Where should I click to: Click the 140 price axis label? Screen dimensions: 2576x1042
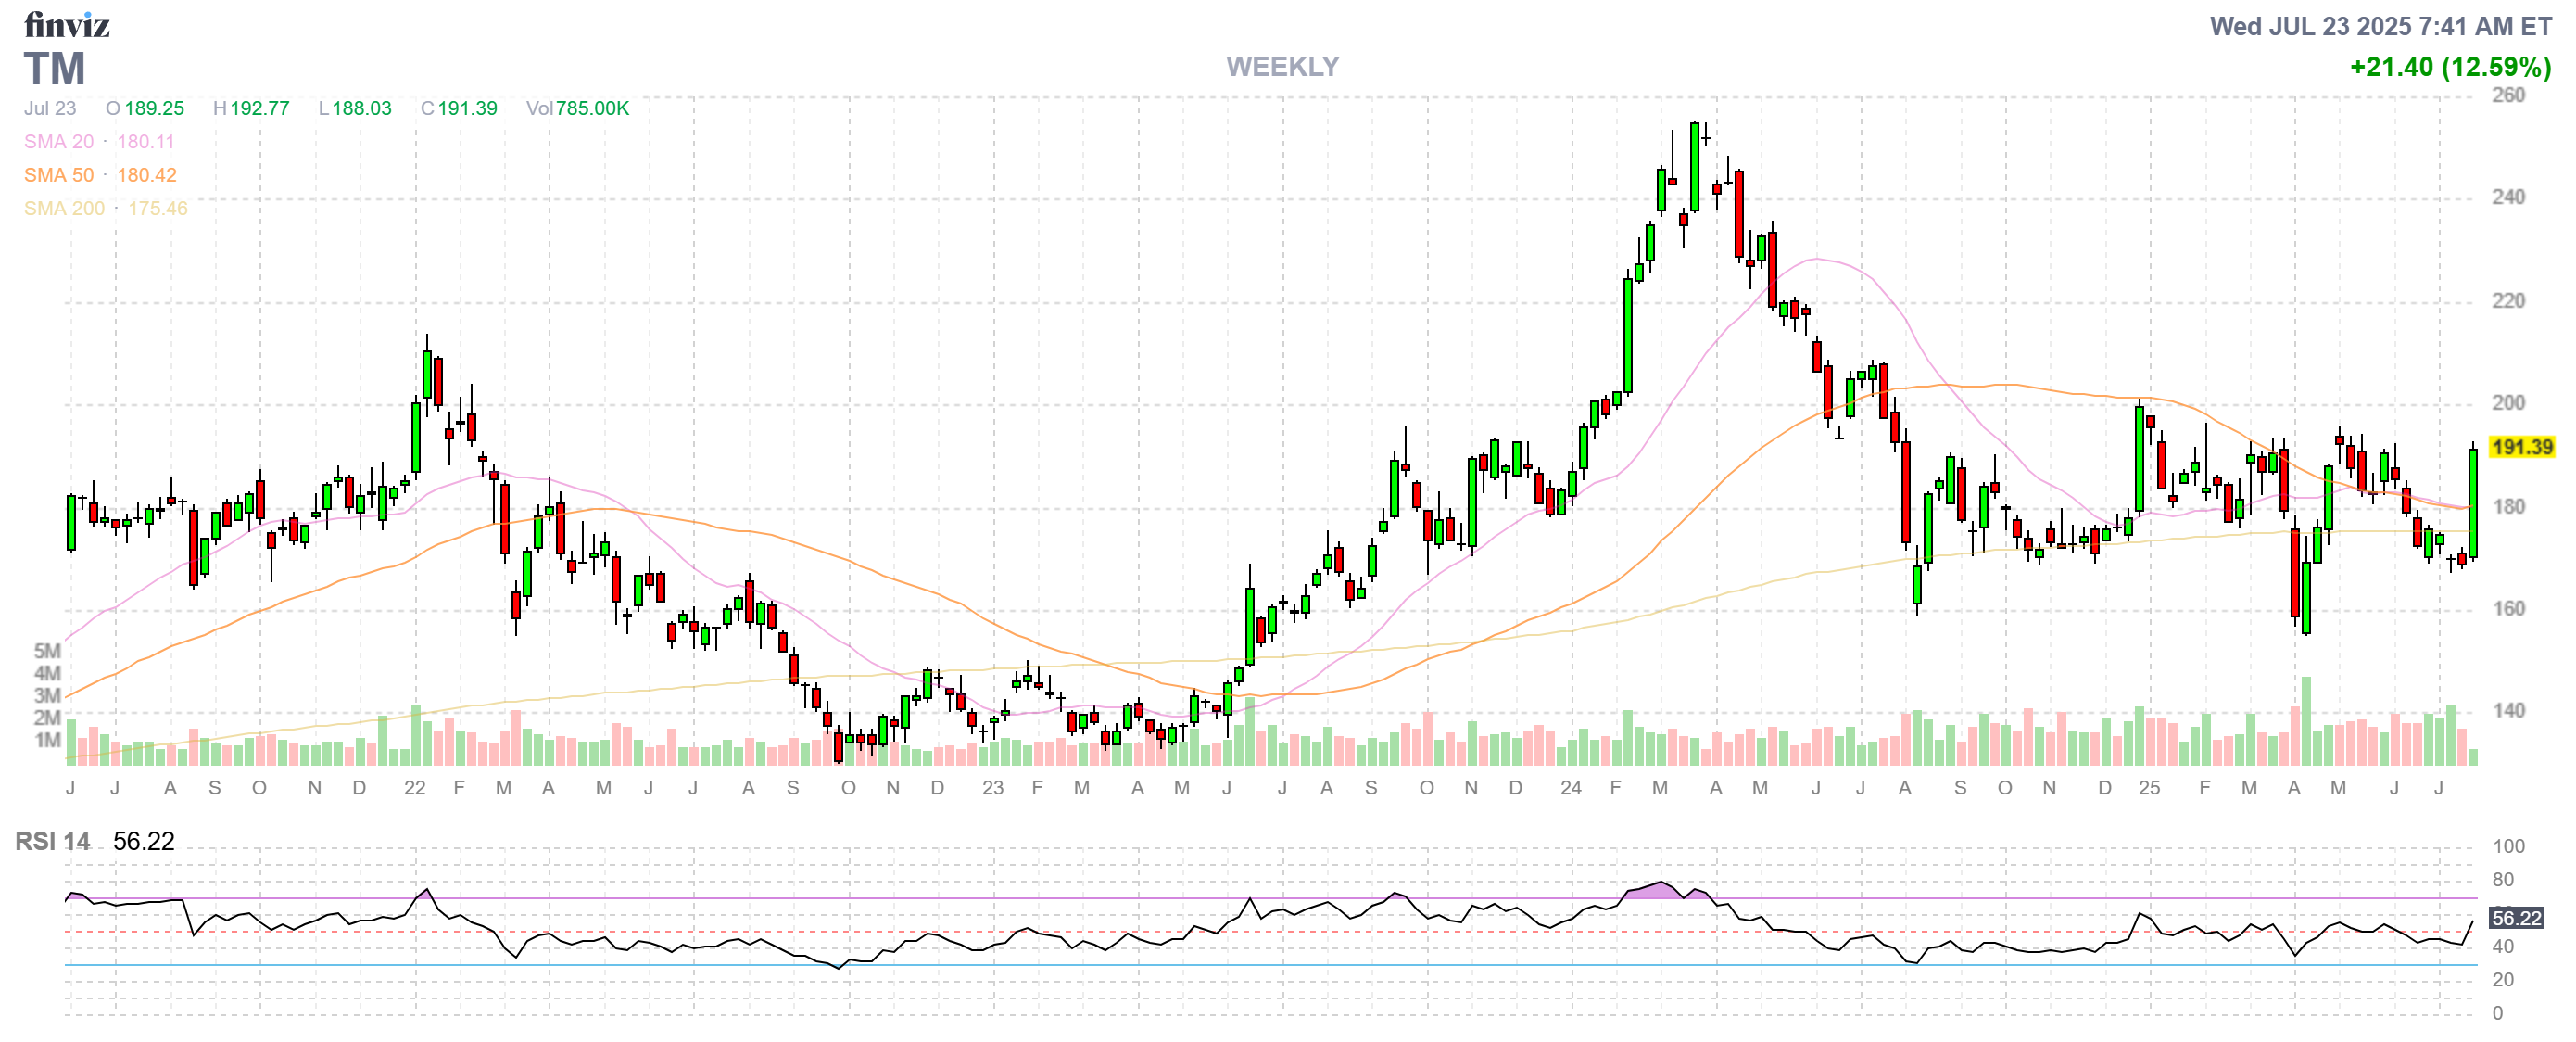coord(2507,710)
